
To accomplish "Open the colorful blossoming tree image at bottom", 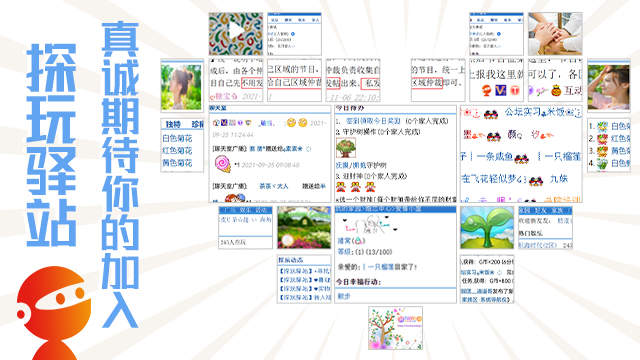I will [396, 328].
